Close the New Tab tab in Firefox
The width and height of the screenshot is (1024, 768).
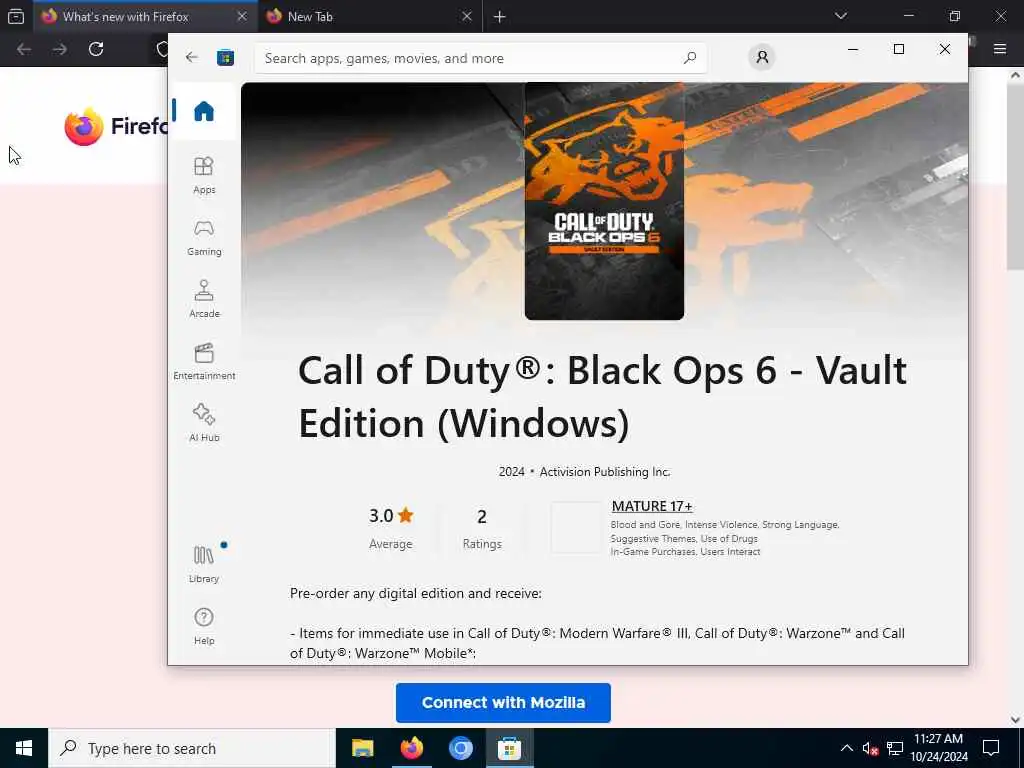tap(466, 16)
